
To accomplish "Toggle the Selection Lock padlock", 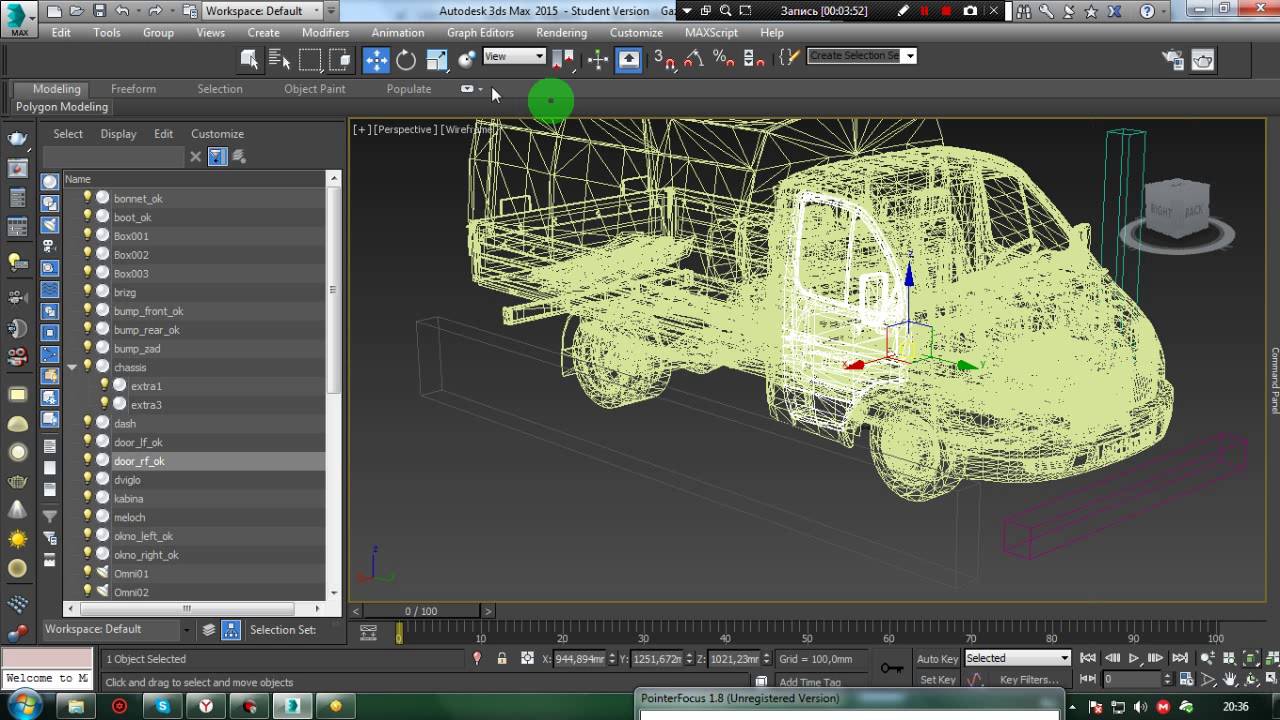I will [x=502, y=658].
